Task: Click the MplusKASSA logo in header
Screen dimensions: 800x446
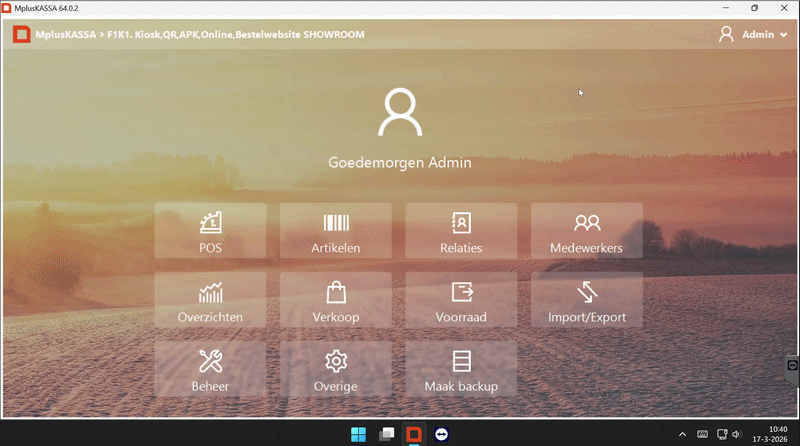Action: pyautogui.click(x=20, y=34)
